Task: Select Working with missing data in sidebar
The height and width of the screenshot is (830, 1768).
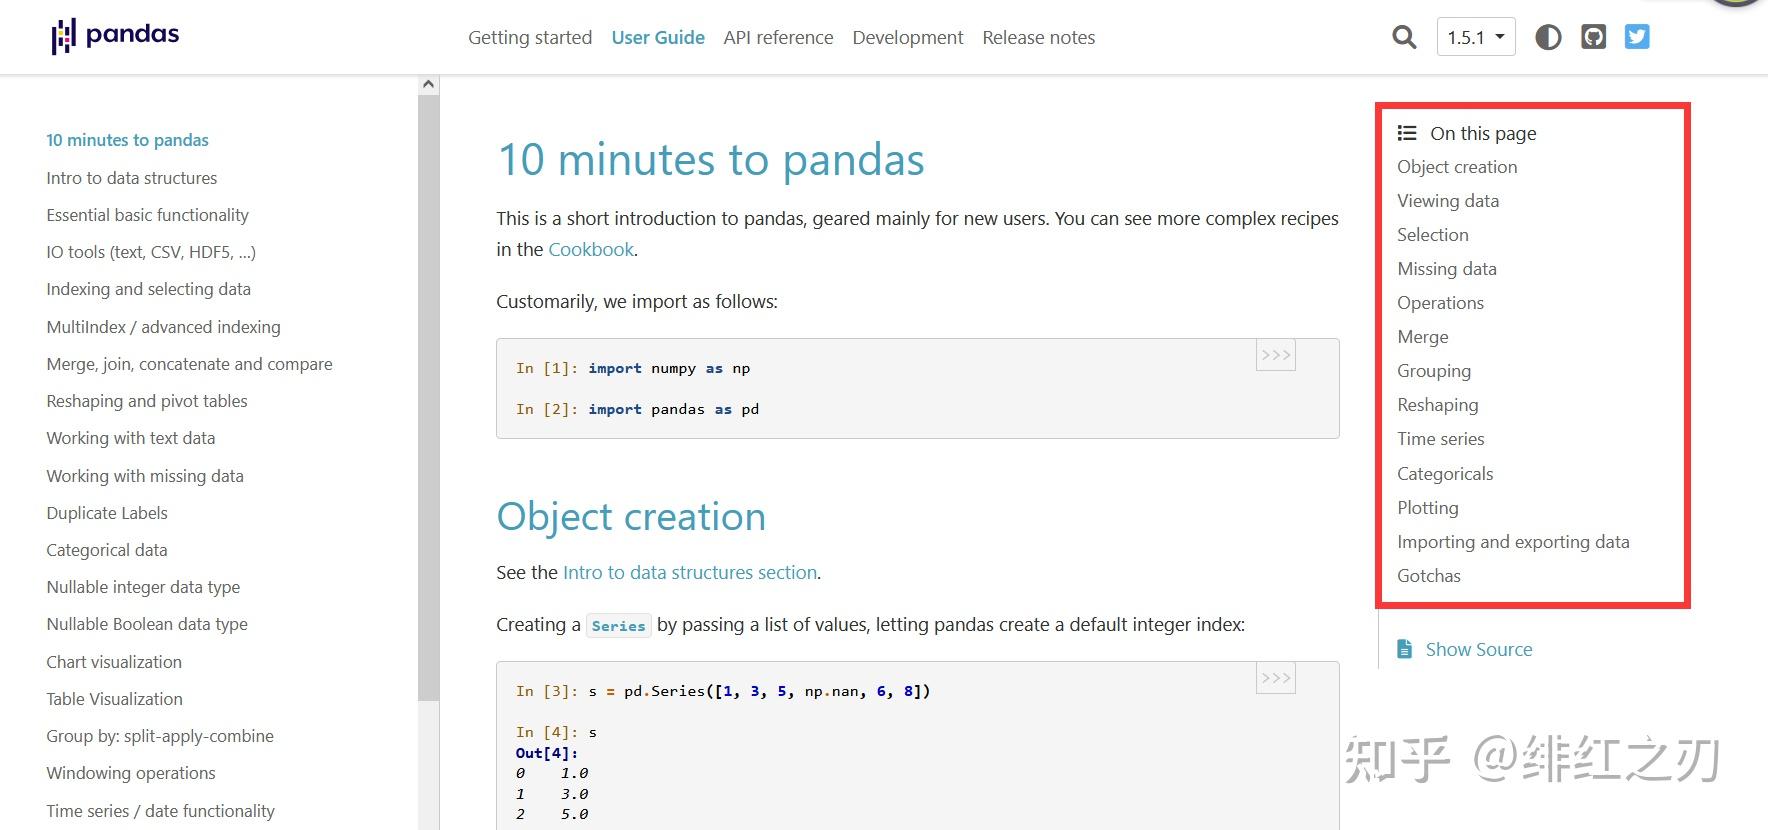Action: pos(145,476)
